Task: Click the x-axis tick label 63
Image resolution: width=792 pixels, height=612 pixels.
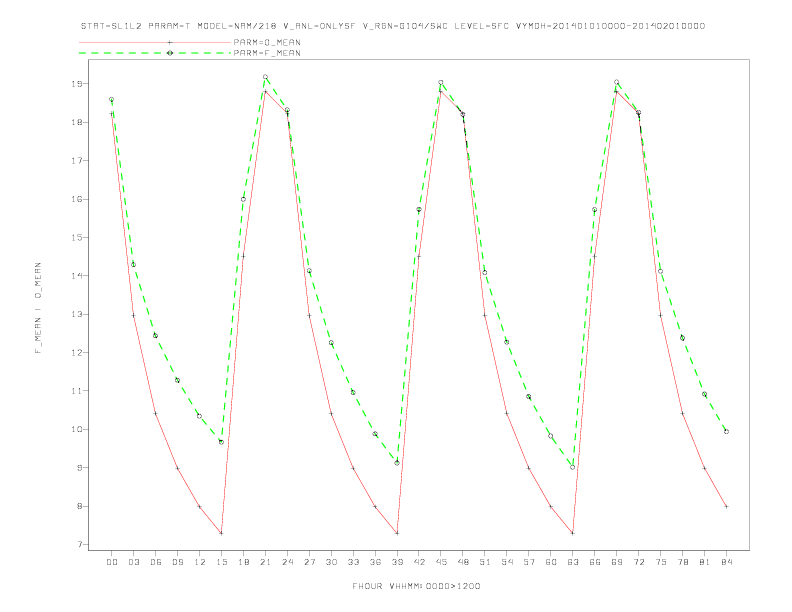Action: [573, 562]
